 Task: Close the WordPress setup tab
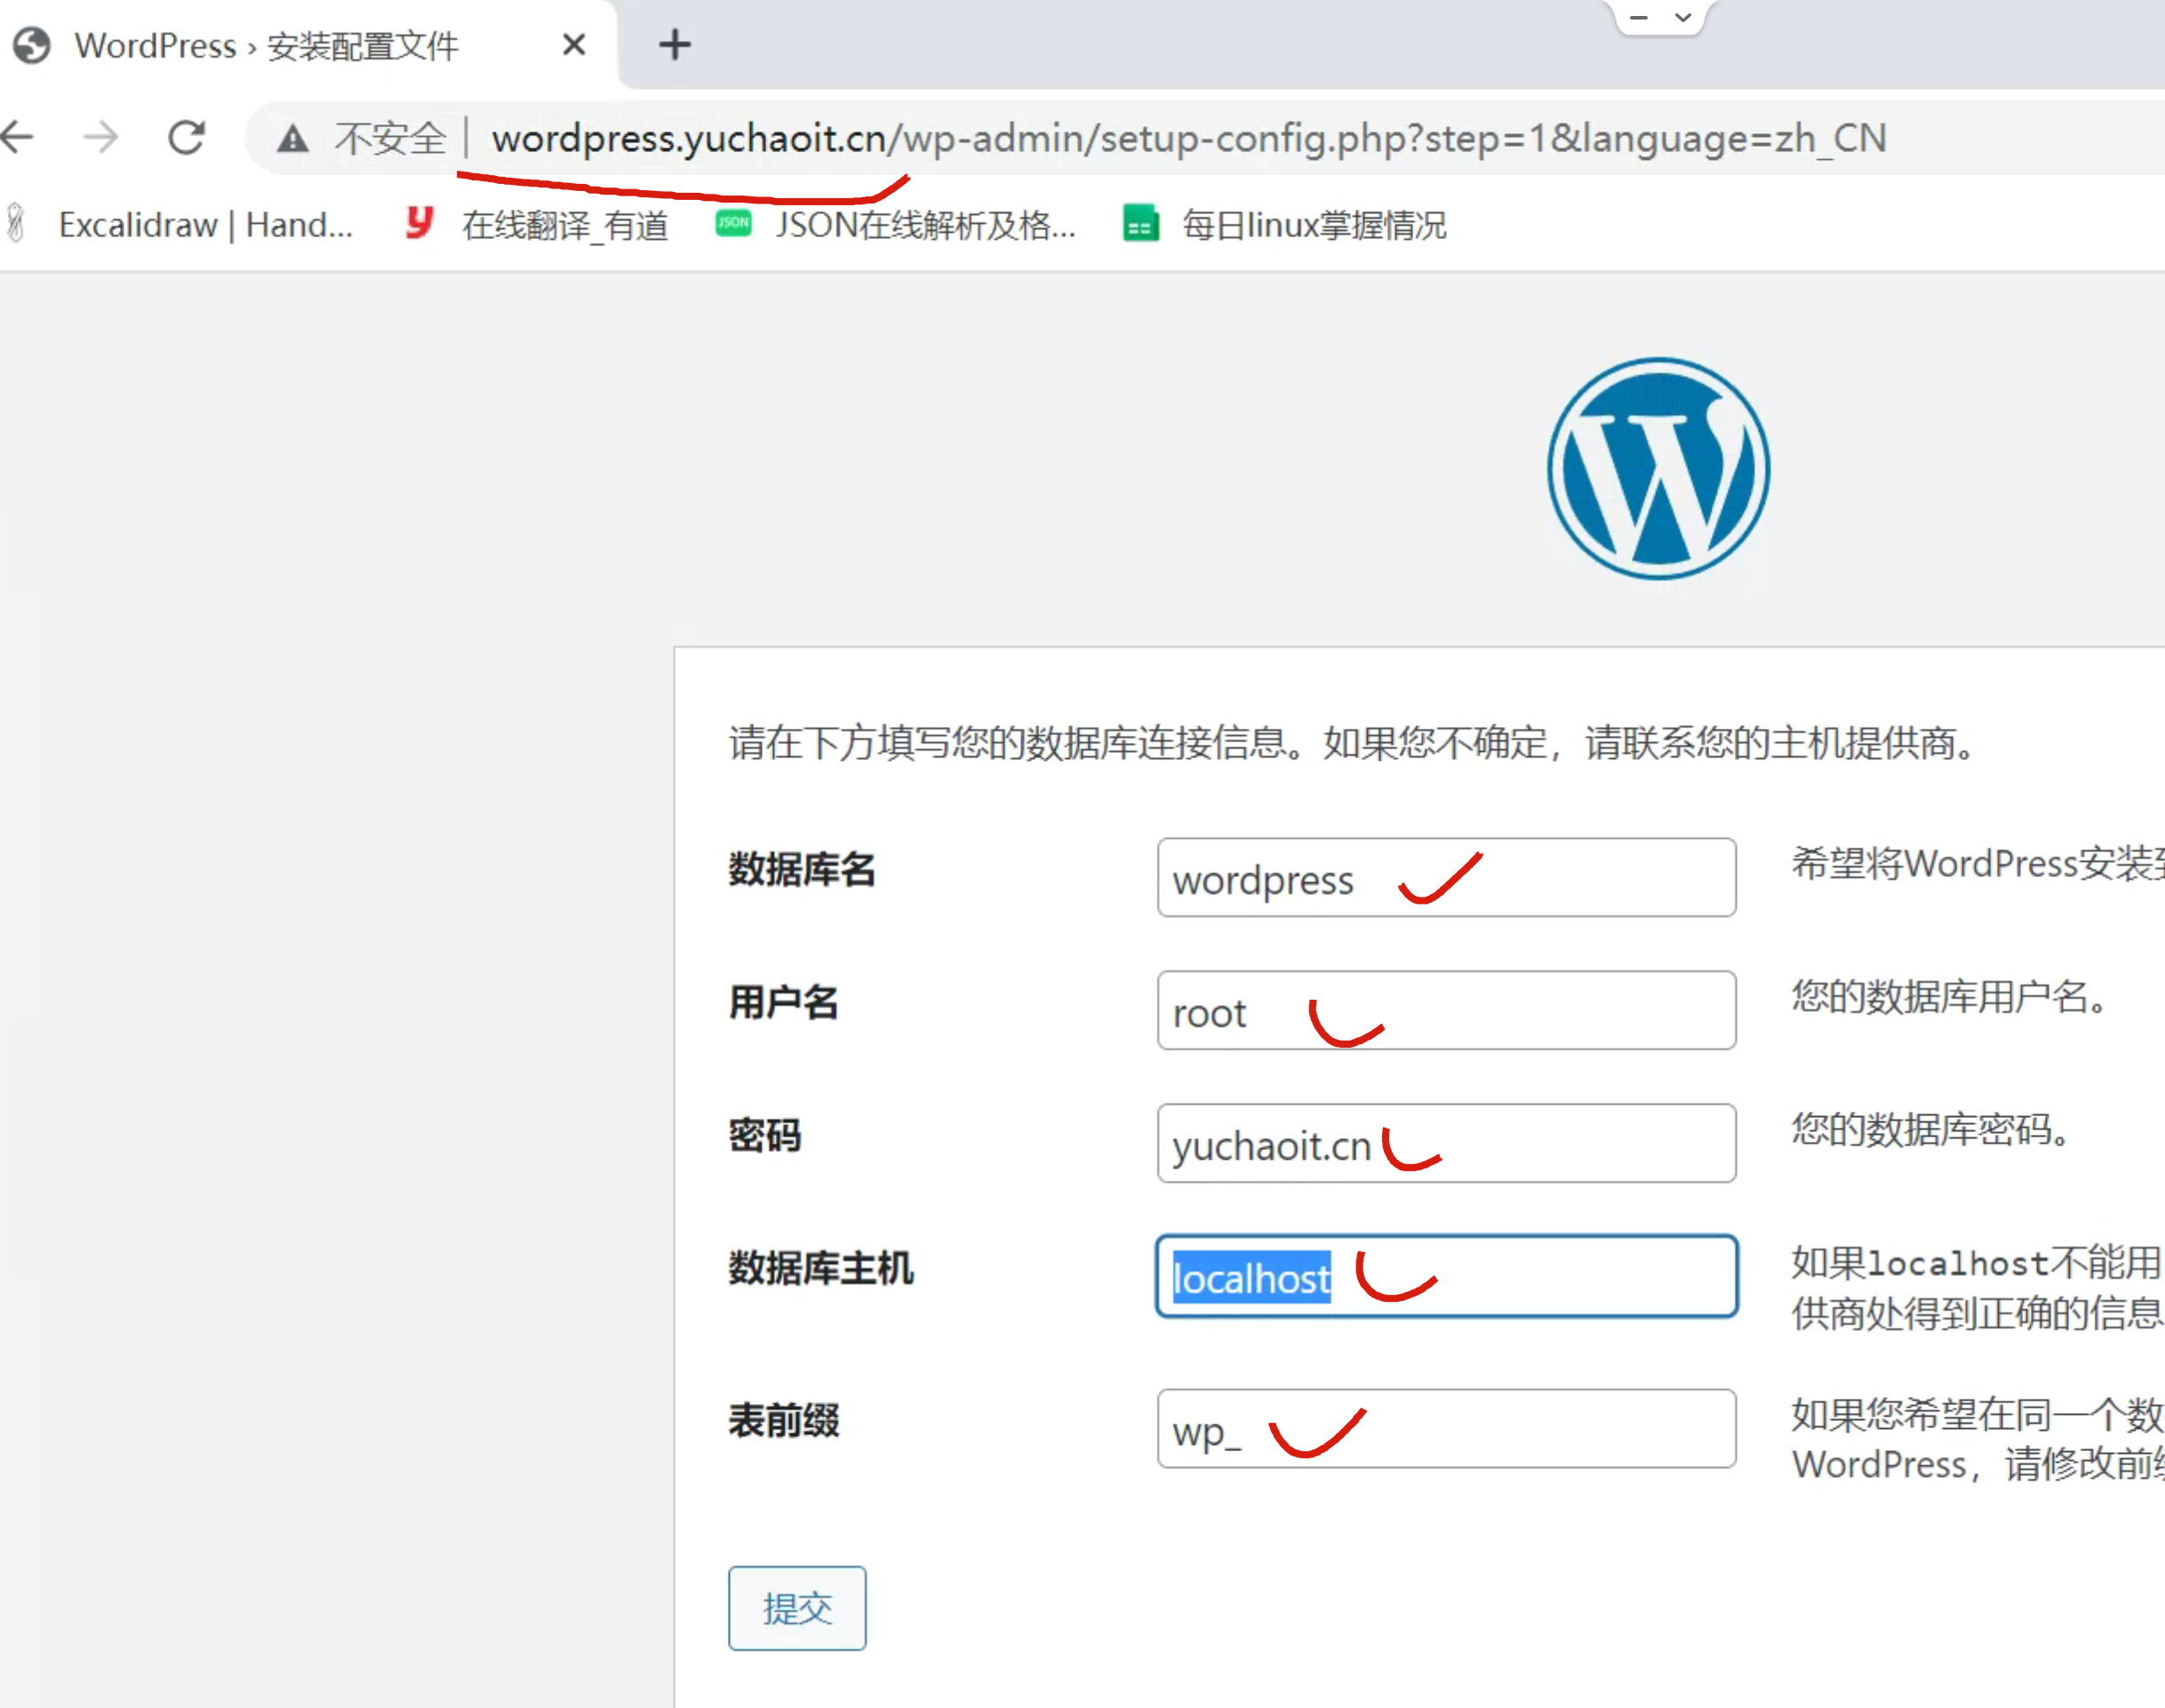point(573,45)
